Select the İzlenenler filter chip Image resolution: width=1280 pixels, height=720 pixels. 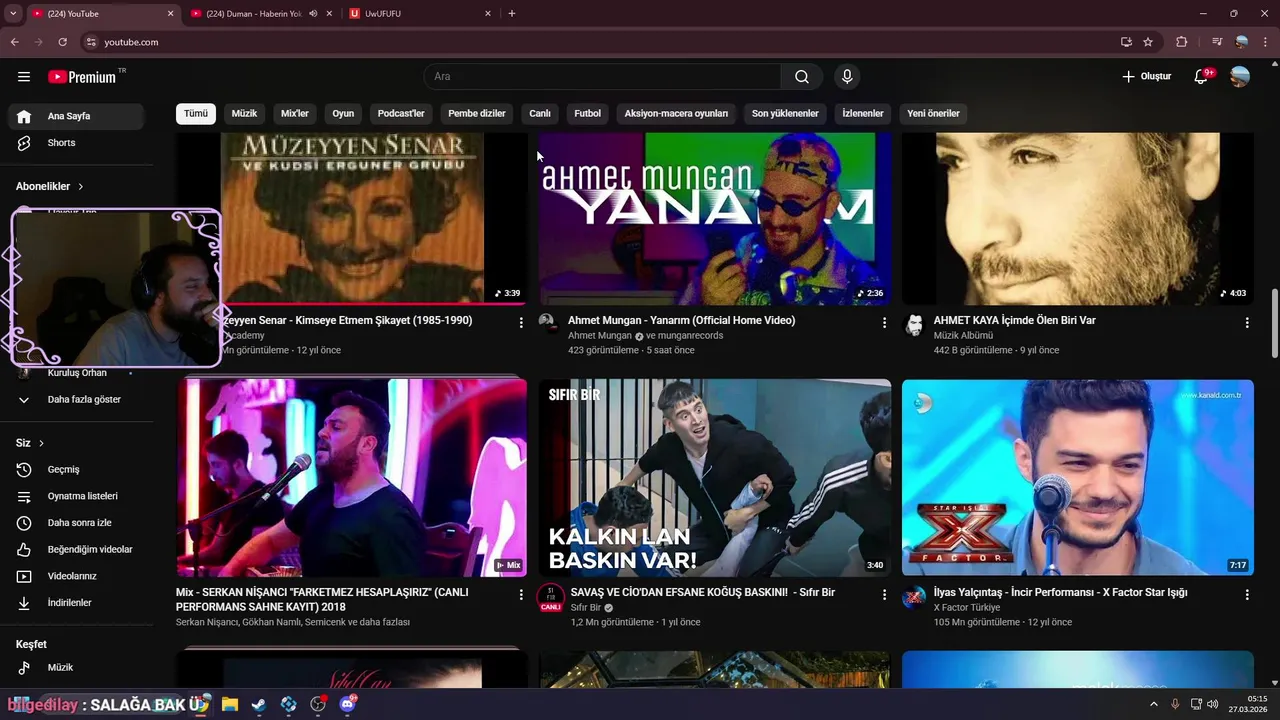click(x=863, y=114)
